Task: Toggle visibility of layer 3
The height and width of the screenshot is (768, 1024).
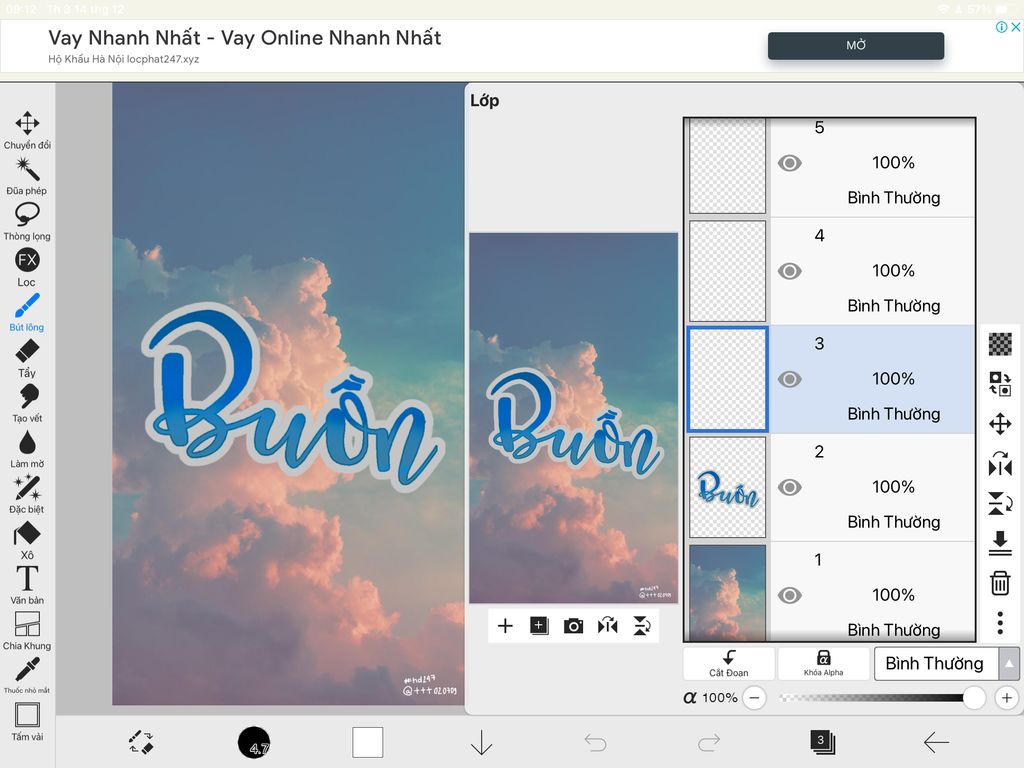Action: click(x=790, y=379)
